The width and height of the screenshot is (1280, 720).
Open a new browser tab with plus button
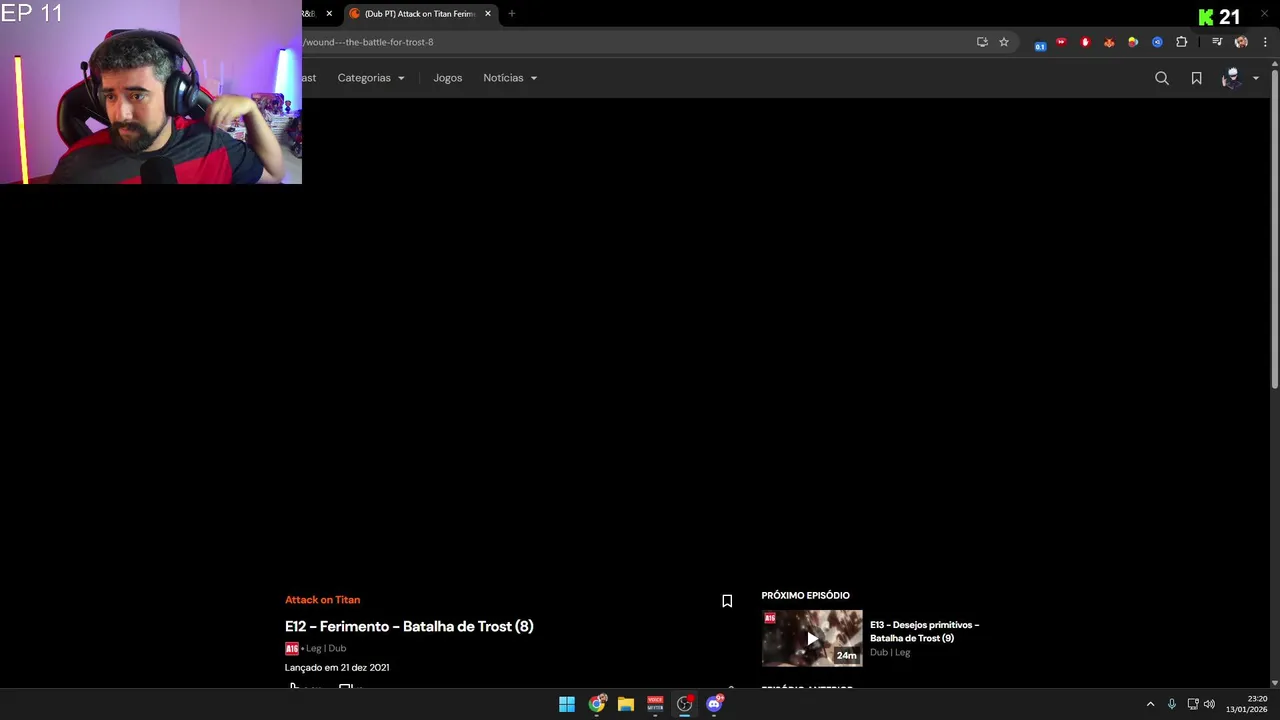[x=511, y=14]
